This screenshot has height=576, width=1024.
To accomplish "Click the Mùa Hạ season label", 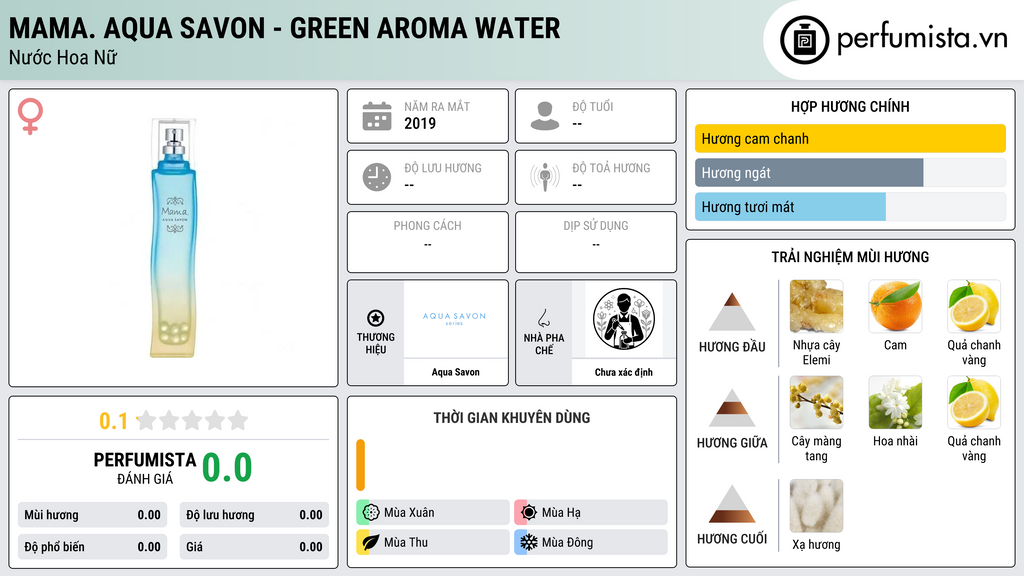I will click(561, 513).
